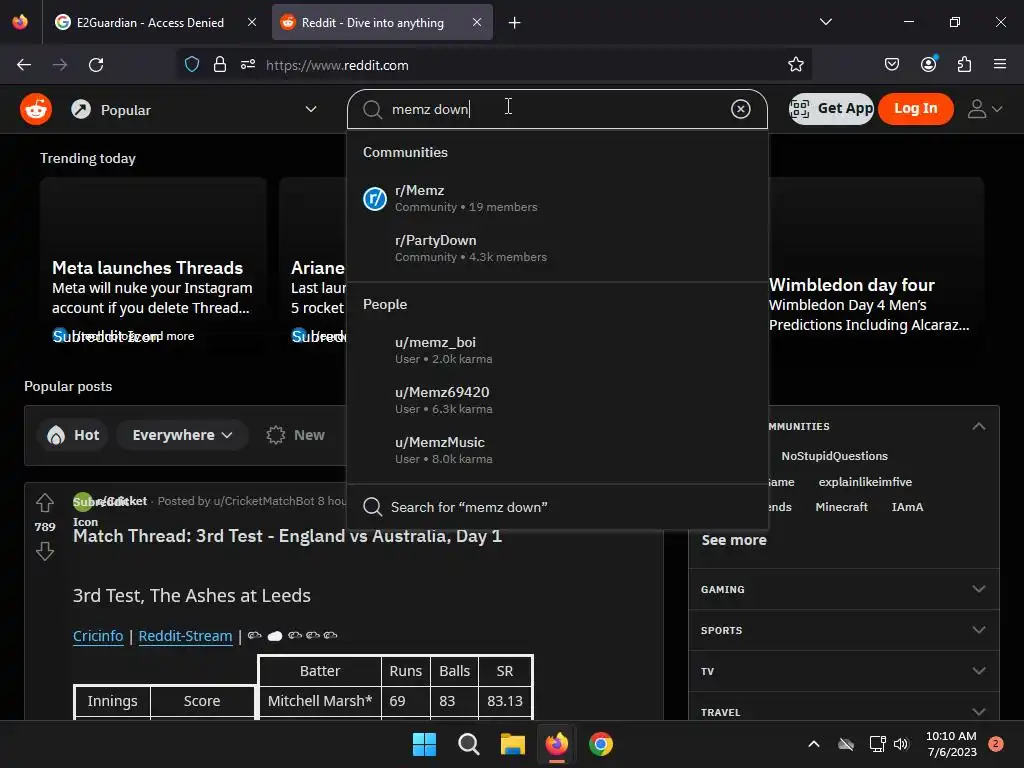Open the Reddit-Stream link
The image size is (1024, 768).
pos(185,635)
